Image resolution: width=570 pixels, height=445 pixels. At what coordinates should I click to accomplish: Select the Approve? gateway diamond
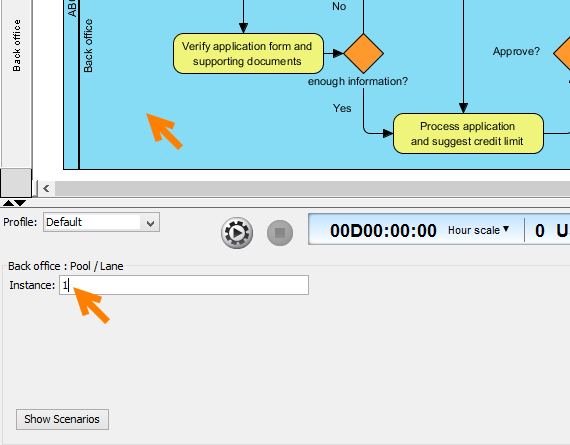(562, 53)
